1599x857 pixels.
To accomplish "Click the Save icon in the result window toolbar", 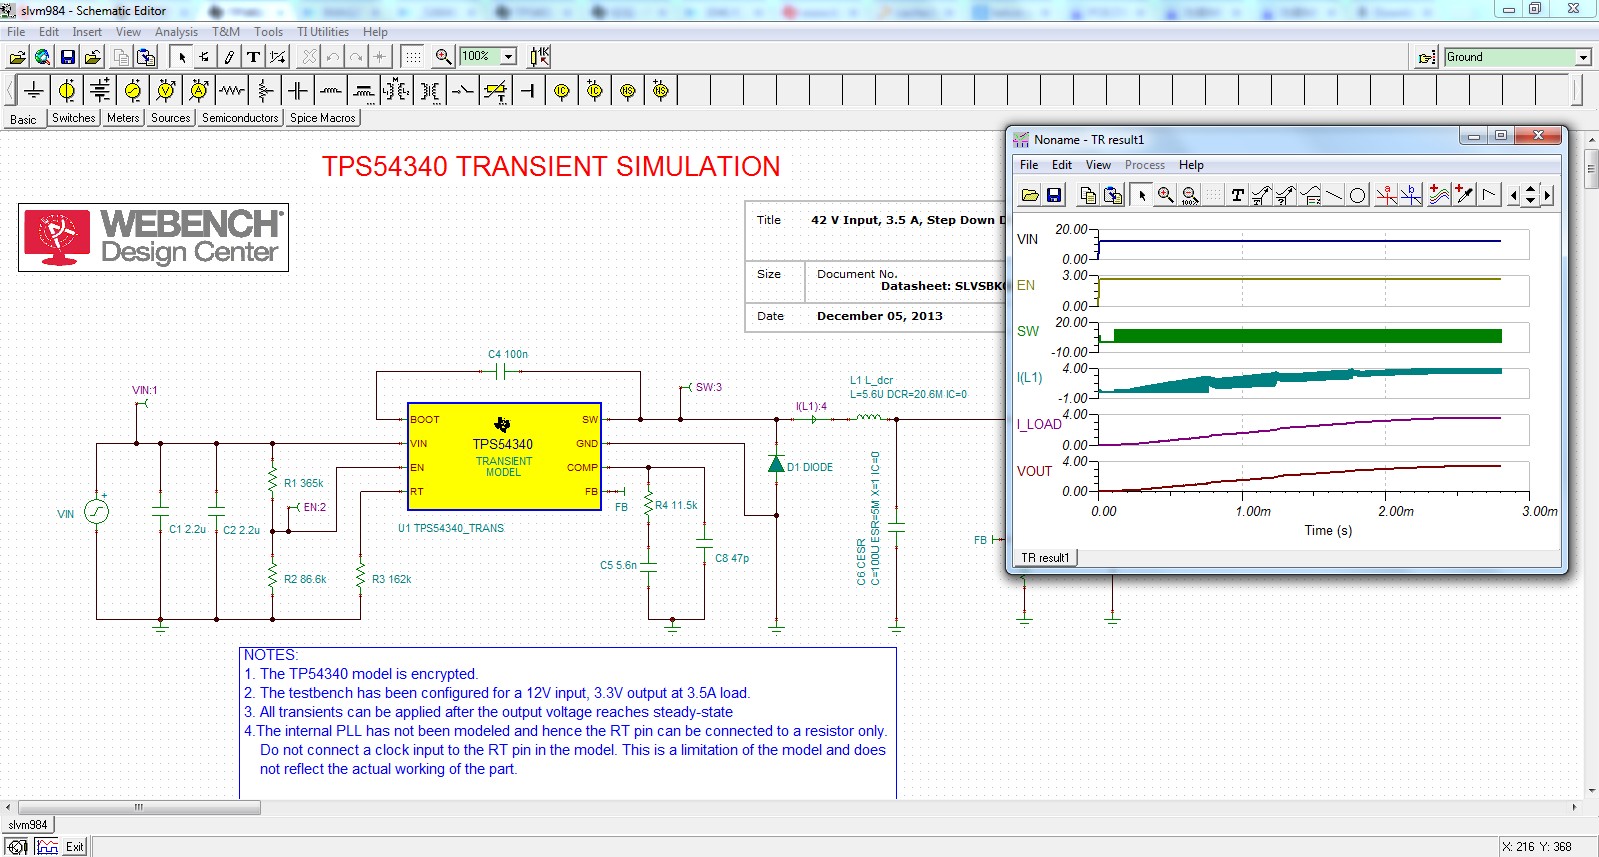I will point(1054,195).
